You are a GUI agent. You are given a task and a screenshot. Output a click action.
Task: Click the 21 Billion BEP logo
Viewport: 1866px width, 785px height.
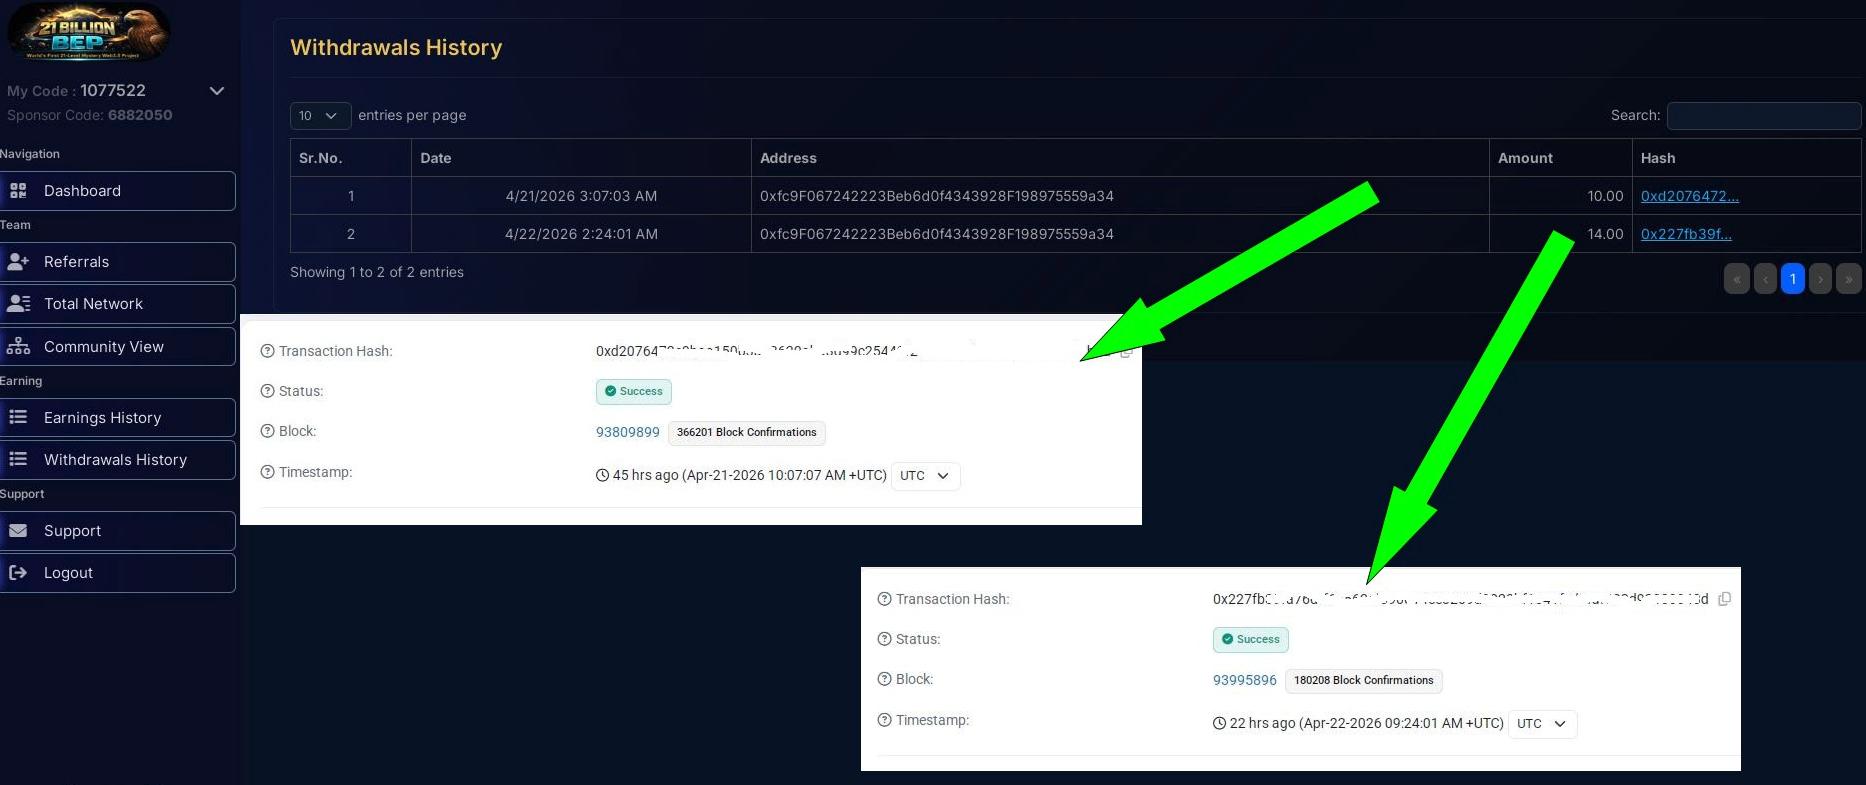coord(88,33)
